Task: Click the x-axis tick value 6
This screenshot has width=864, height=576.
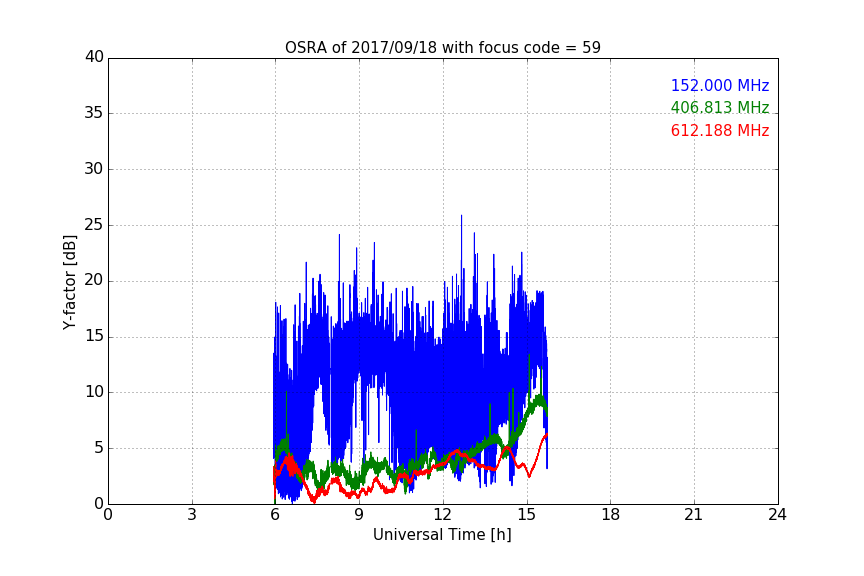Action: [x=275, y=515]
